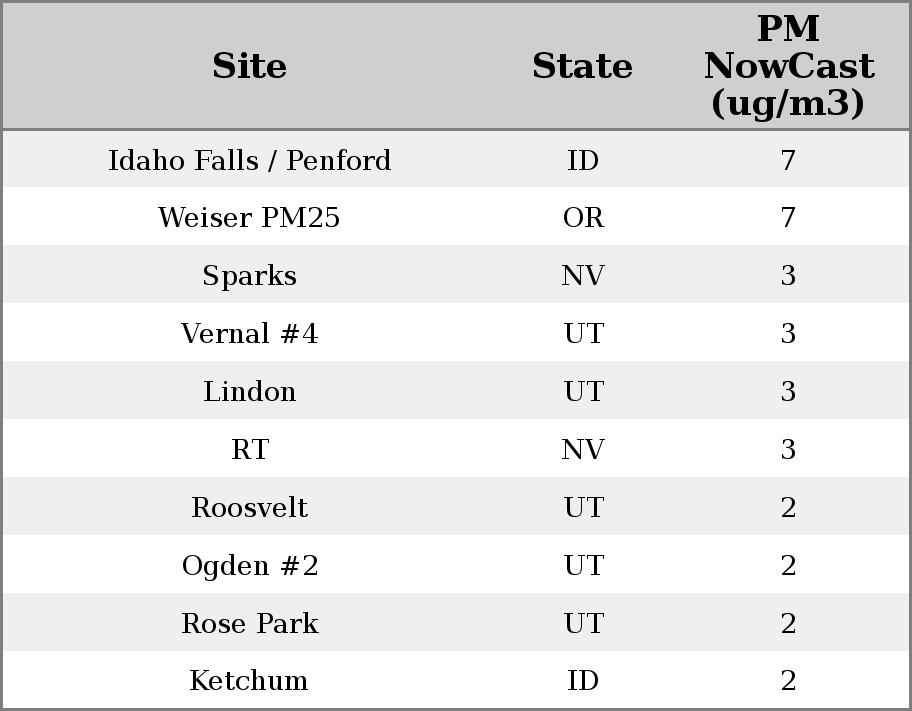Click PM value 3 for Lindon
912x711 pixels.
[x=788, y=392]
